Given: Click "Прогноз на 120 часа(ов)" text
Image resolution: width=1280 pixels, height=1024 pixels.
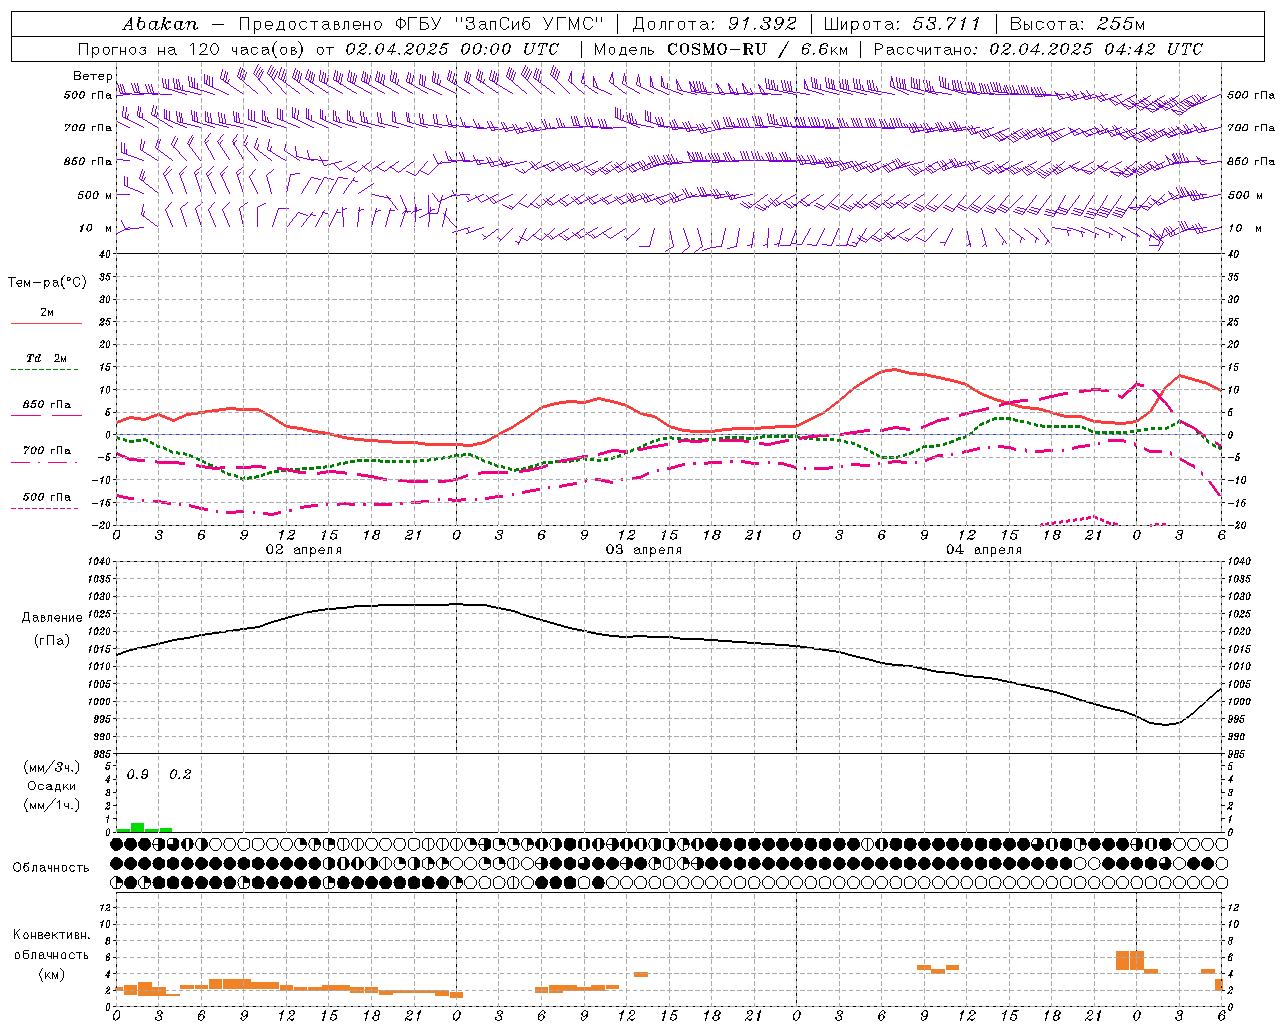Looking at the screenshot, I should pyautogui.click(x=191, y=49).
